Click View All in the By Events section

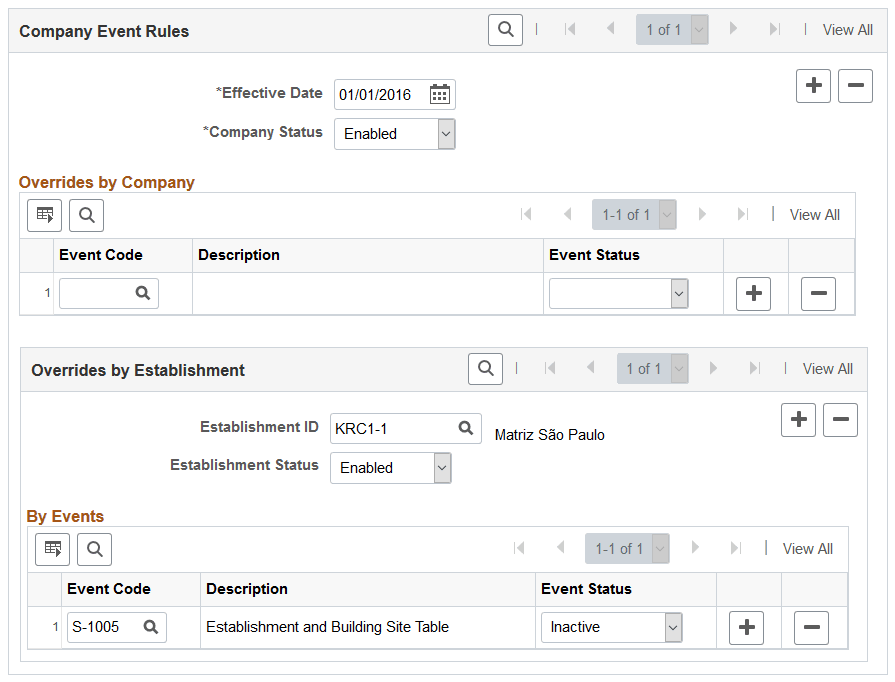pos(807,549)
